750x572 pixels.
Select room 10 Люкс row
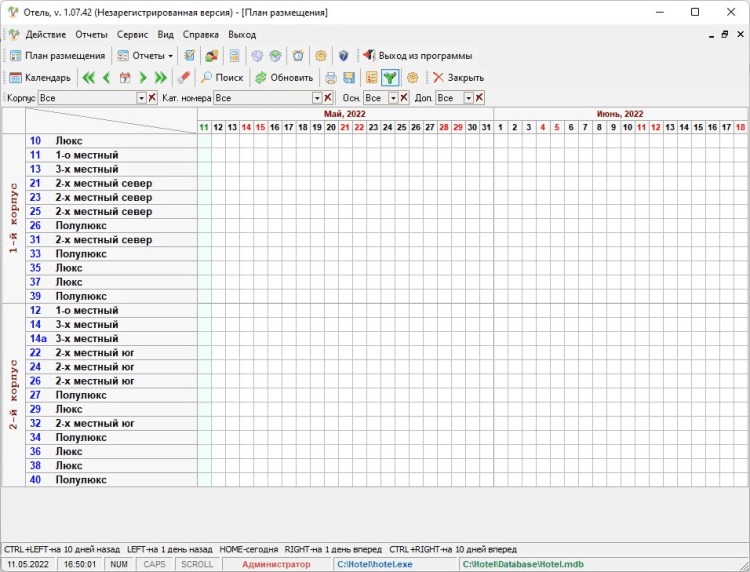[x=111, y=141]
